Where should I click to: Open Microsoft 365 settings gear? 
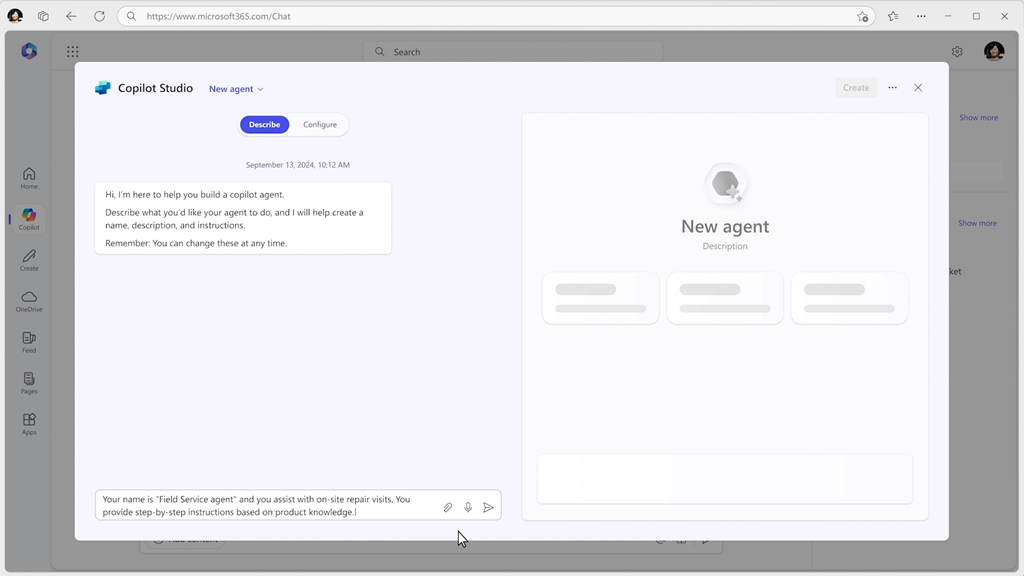pos(957,52)
